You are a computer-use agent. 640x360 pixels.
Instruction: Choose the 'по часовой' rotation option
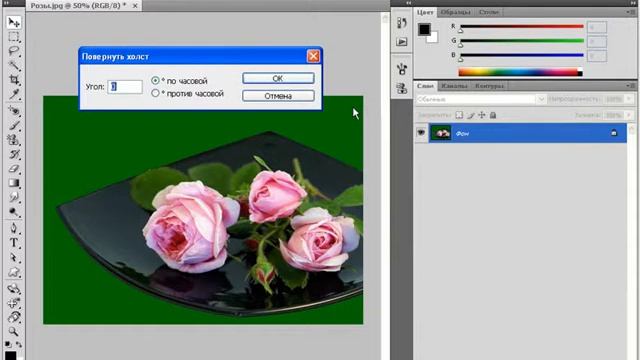pyautogui.click(x=155, y=81)
